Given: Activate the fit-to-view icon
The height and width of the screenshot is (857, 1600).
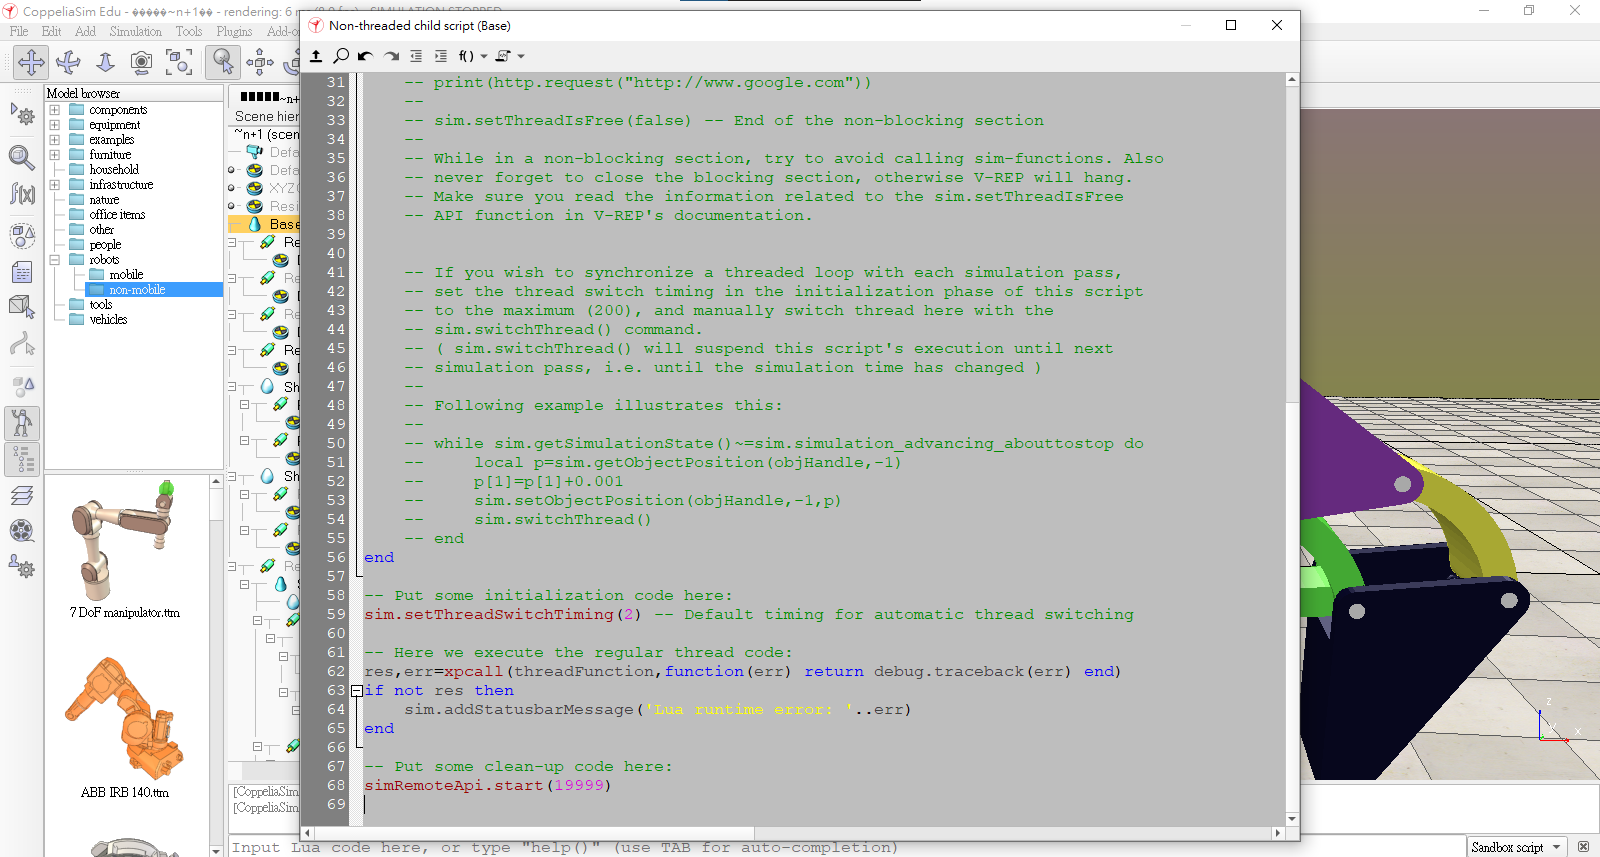Looking at the screenshot, I should click(179, 62).
